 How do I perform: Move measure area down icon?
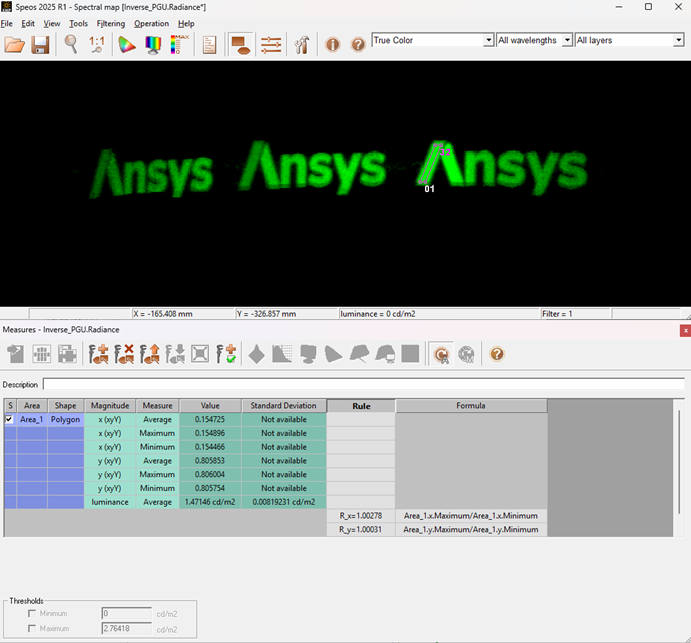pyautogui.click(x=175, y=354)
